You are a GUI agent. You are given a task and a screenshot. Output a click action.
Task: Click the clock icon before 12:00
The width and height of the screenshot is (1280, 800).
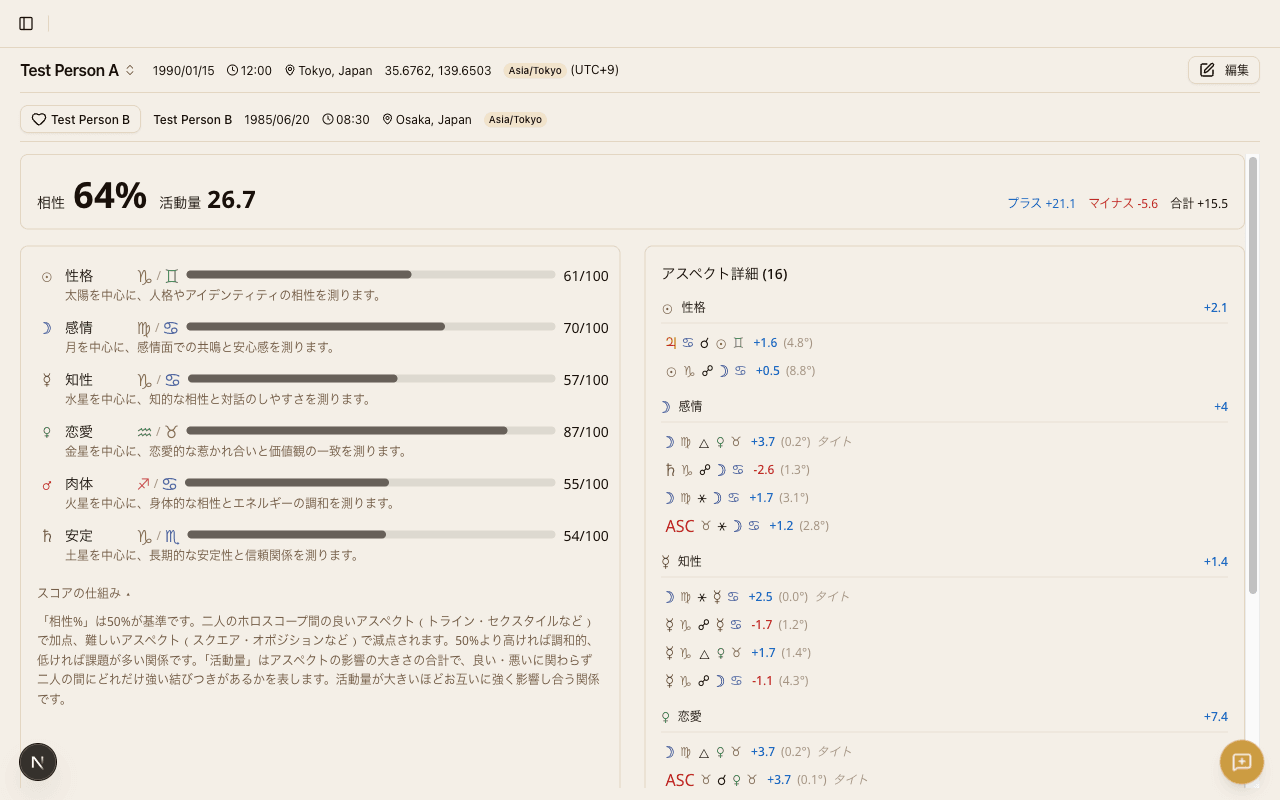point(231,70)
